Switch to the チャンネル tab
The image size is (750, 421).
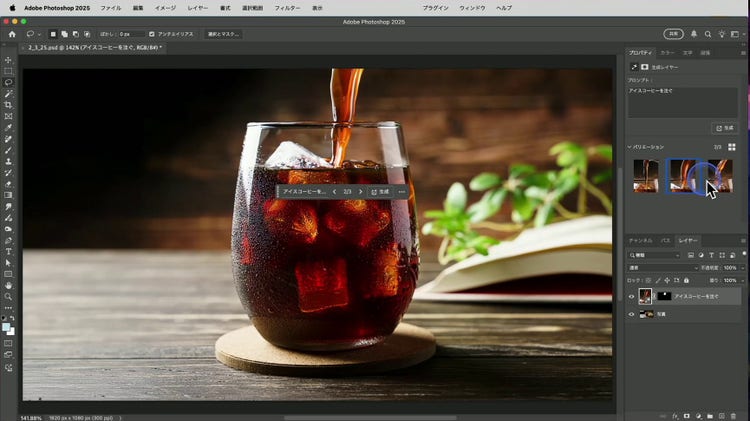point(640,241)
